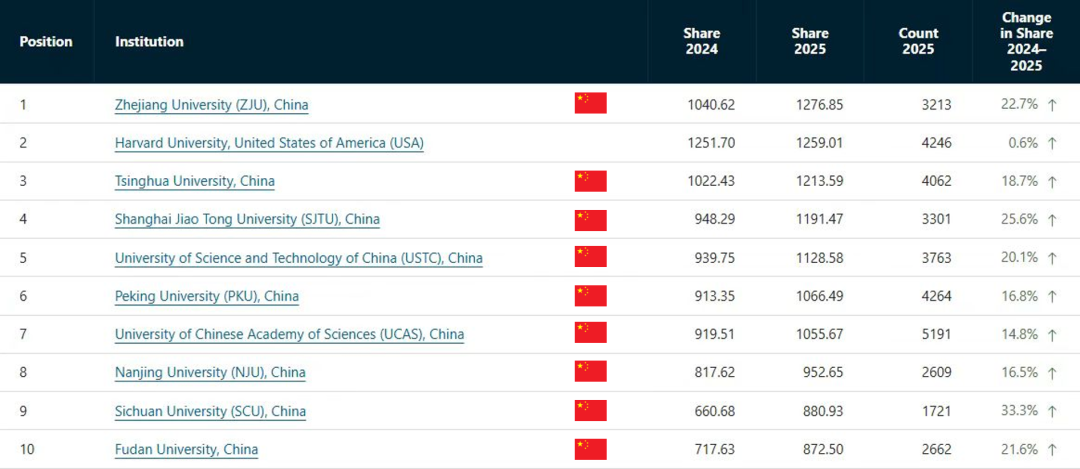
Task: Click up arrow beside 22.7% change
Action: 1052,105
